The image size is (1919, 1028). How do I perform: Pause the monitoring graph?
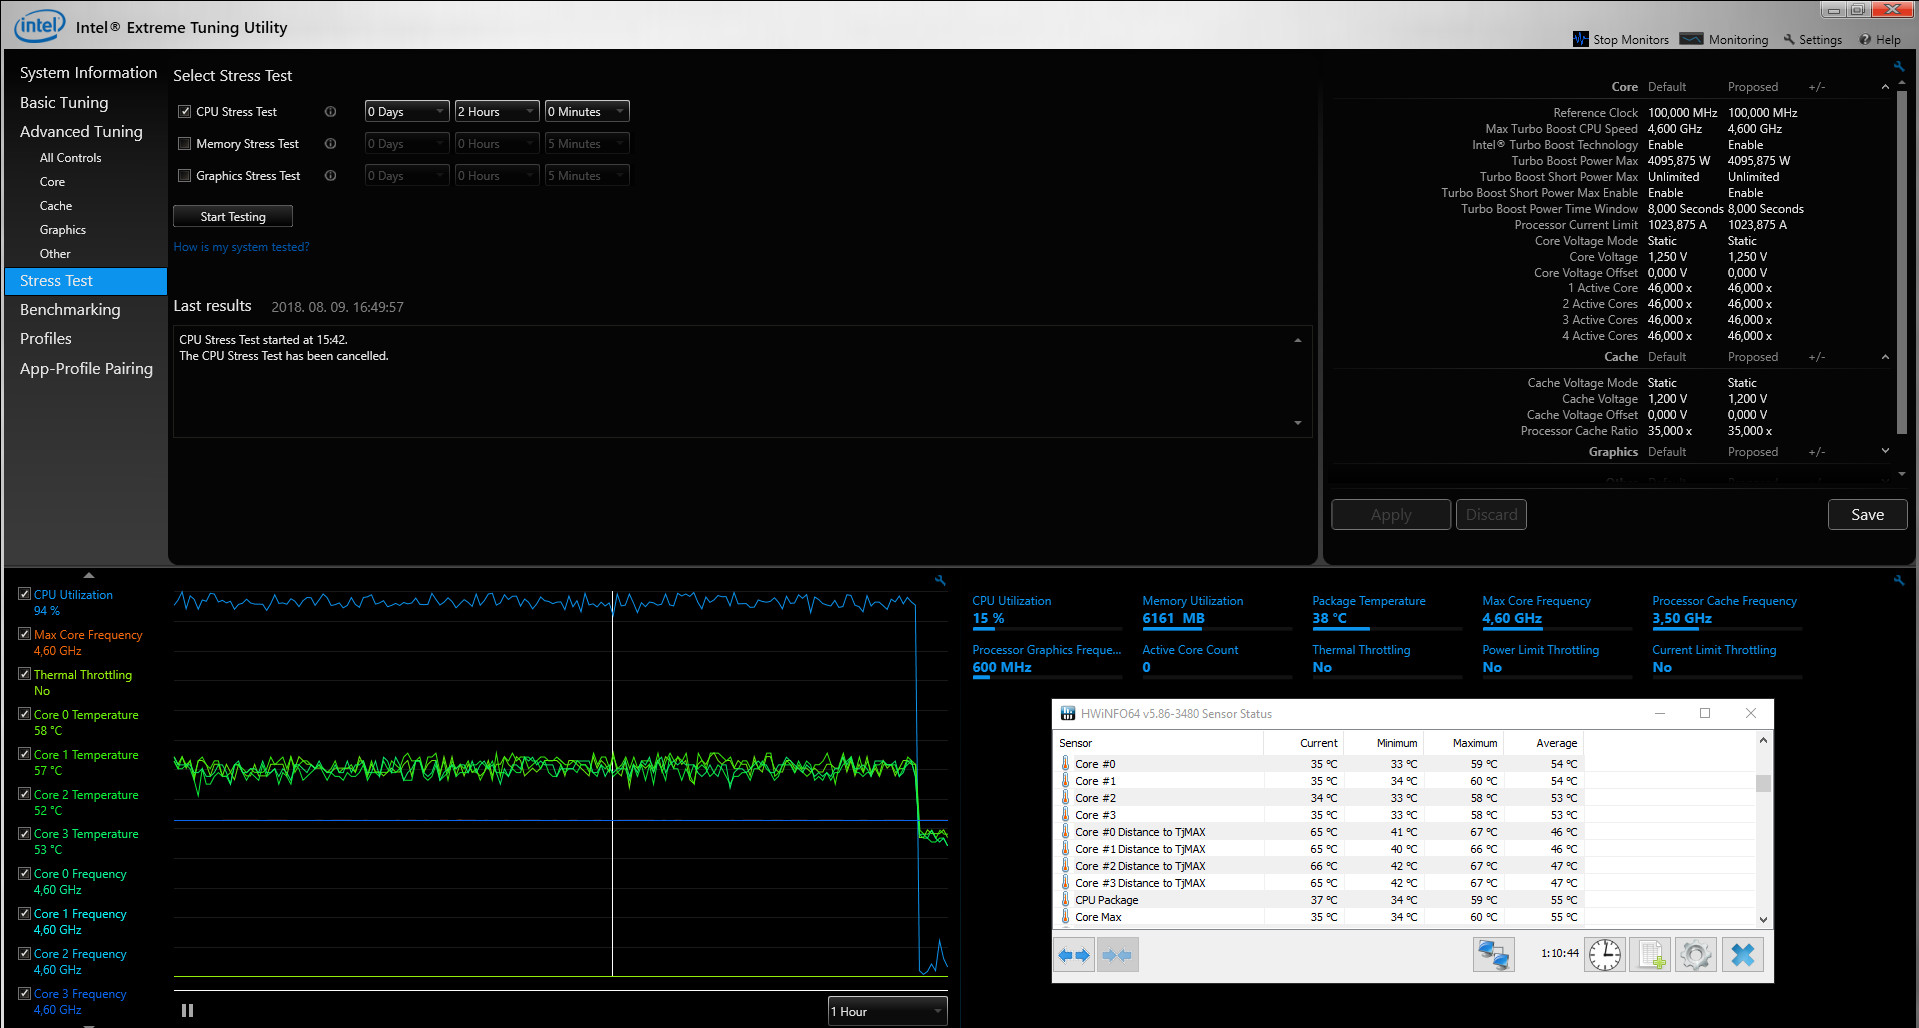tap(187, 1010)
